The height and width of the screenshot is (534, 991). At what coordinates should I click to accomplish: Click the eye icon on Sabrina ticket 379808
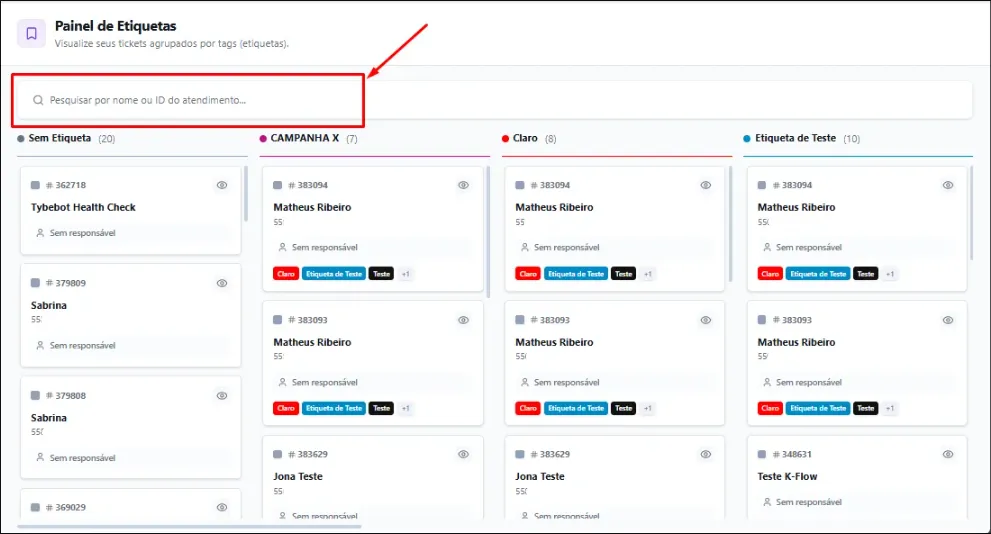point(222,396)
